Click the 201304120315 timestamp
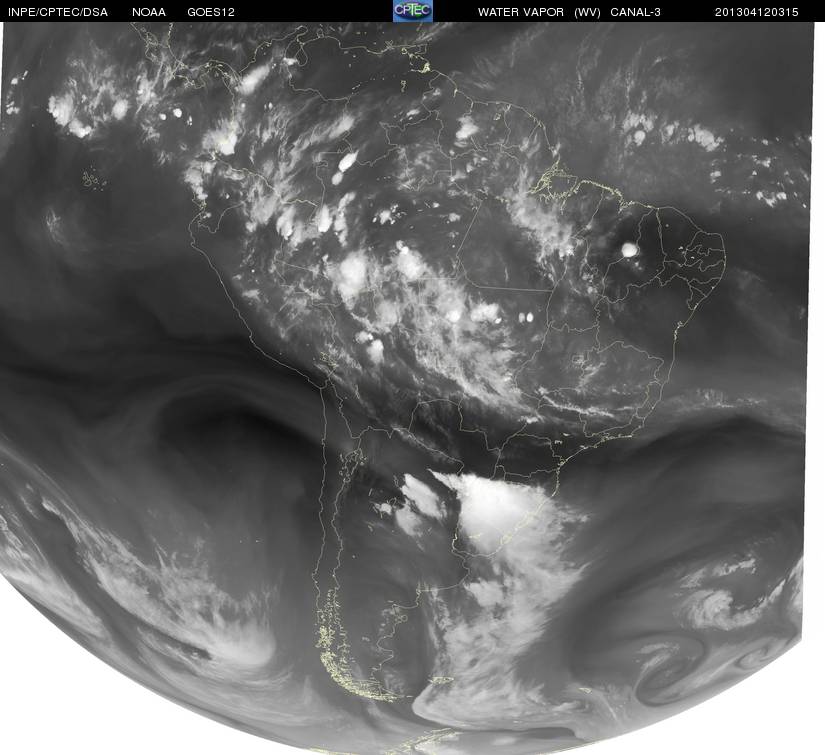825x755 pixels. [757, 12]
